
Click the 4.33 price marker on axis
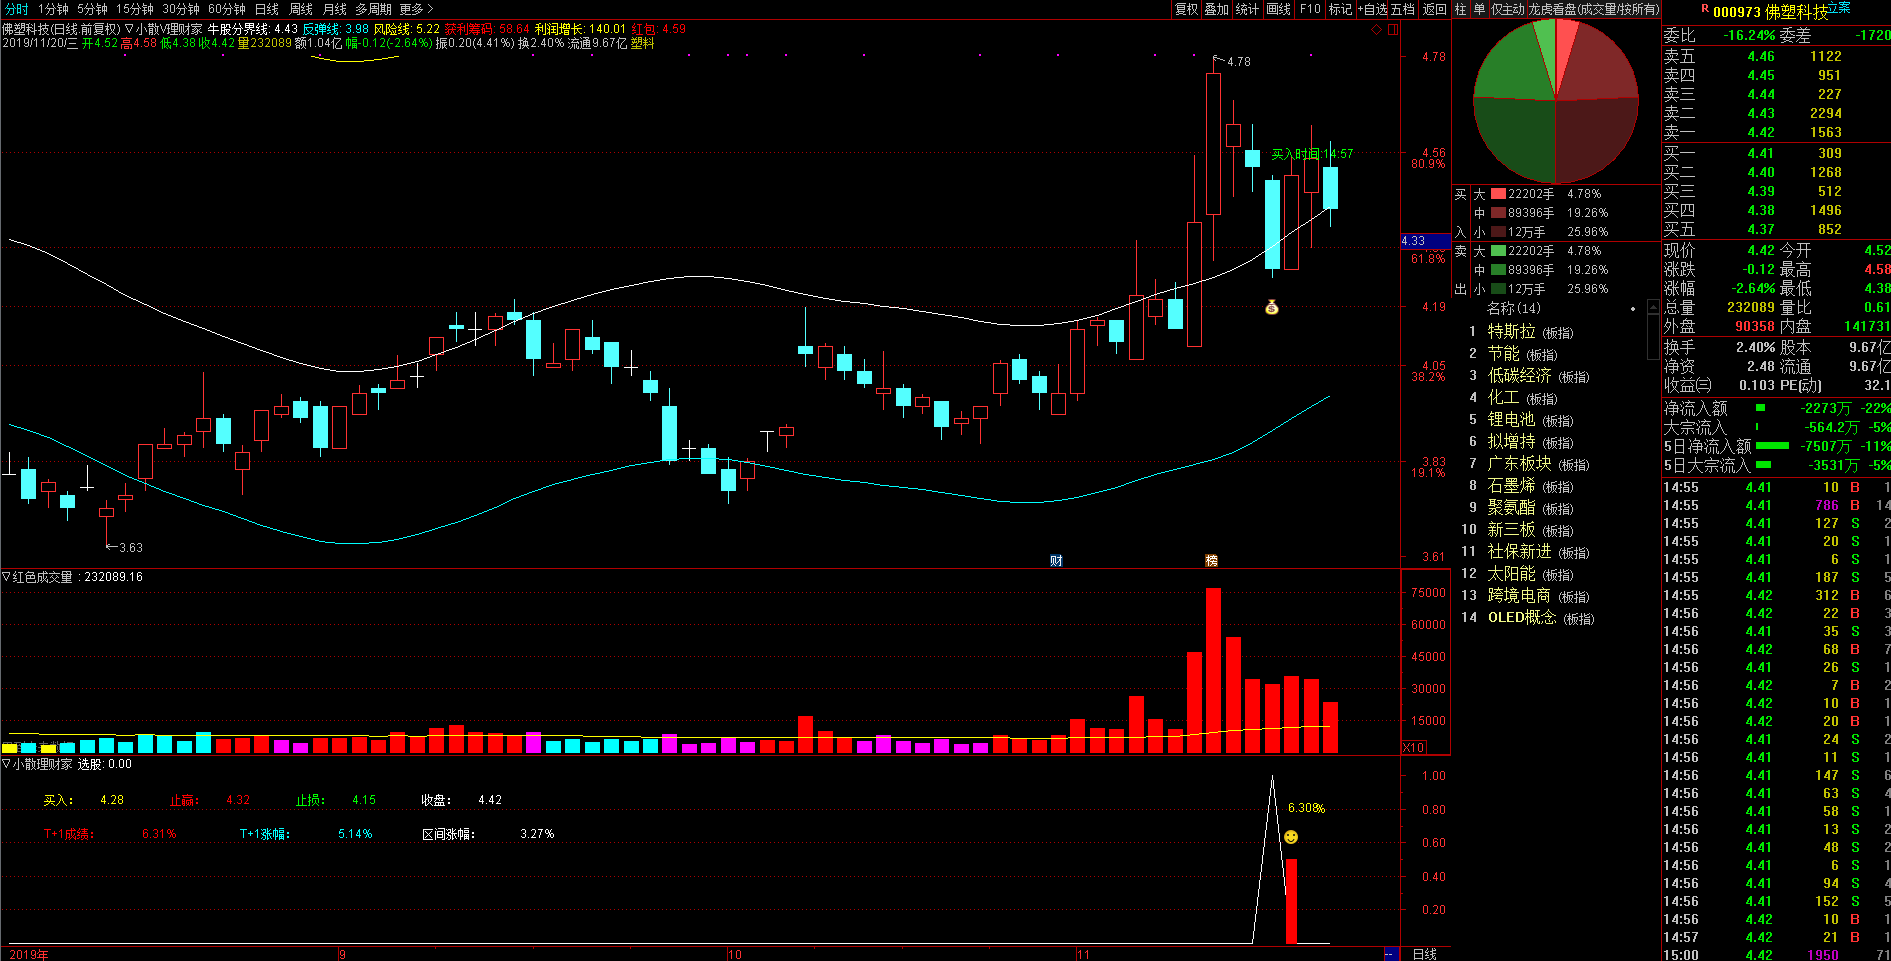(1425, 241)
